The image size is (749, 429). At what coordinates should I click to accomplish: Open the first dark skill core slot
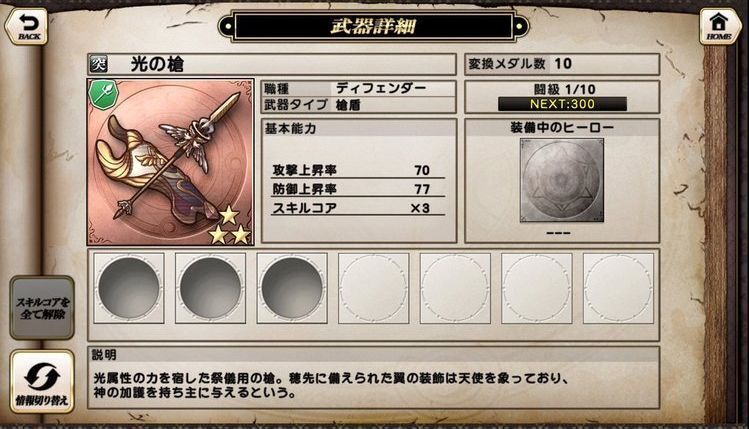[129, 288]
